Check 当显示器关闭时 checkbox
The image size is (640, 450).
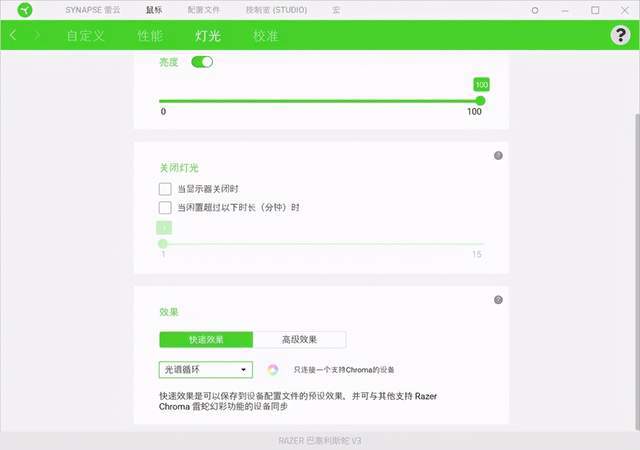point(165,189)
